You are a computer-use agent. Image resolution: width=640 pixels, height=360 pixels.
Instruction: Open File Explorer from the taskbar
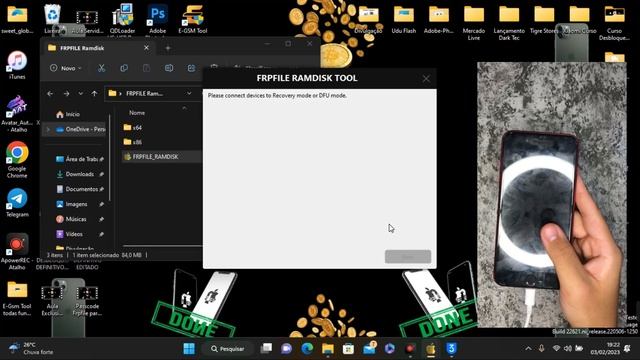pos(327,349)
